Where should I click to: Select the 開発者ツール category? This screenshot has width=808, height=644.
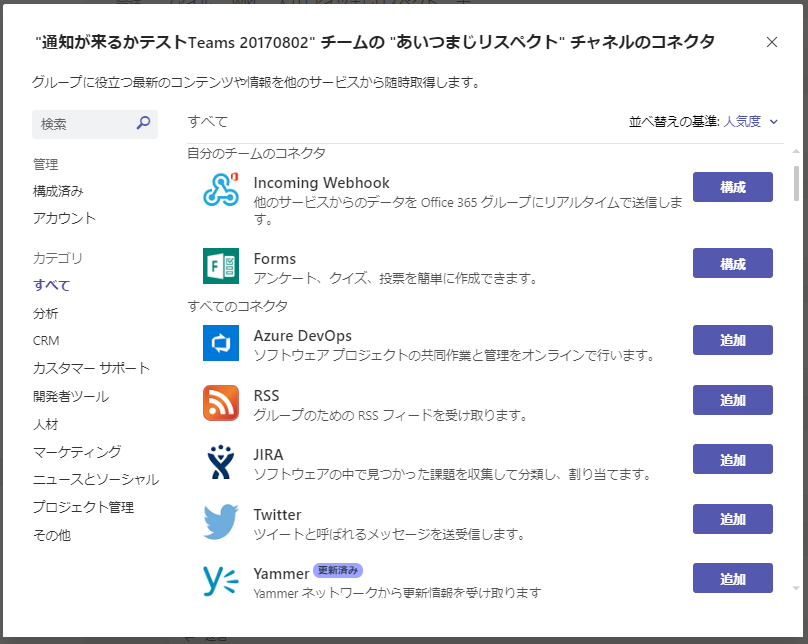[x=71, y=396]
